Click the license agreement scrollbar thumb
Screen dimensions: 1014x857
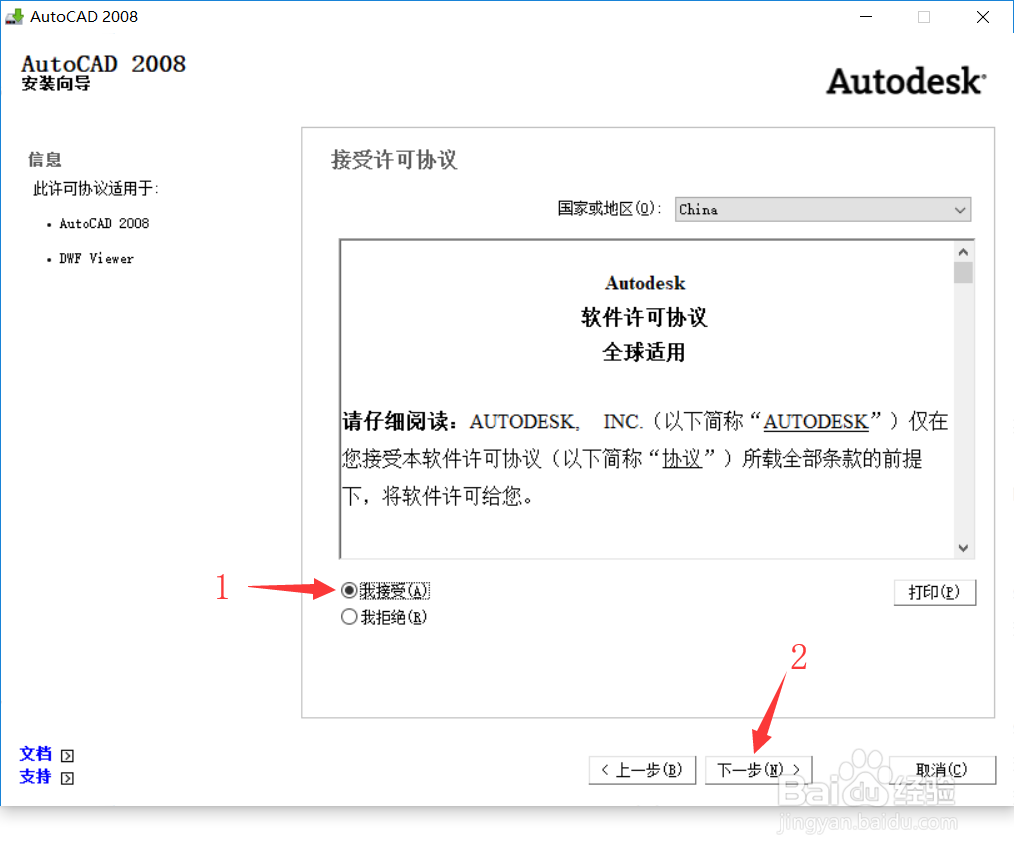pyautogui.click(x=963, y=272)
